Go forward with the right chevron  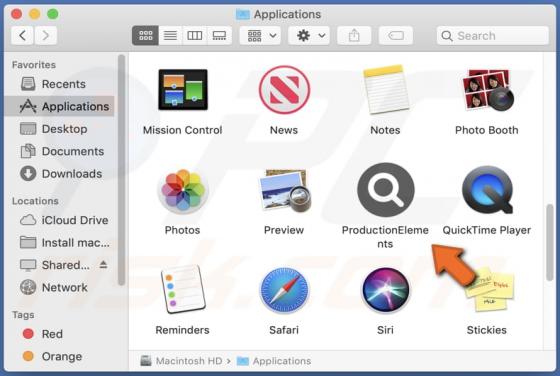click(45, 35)
